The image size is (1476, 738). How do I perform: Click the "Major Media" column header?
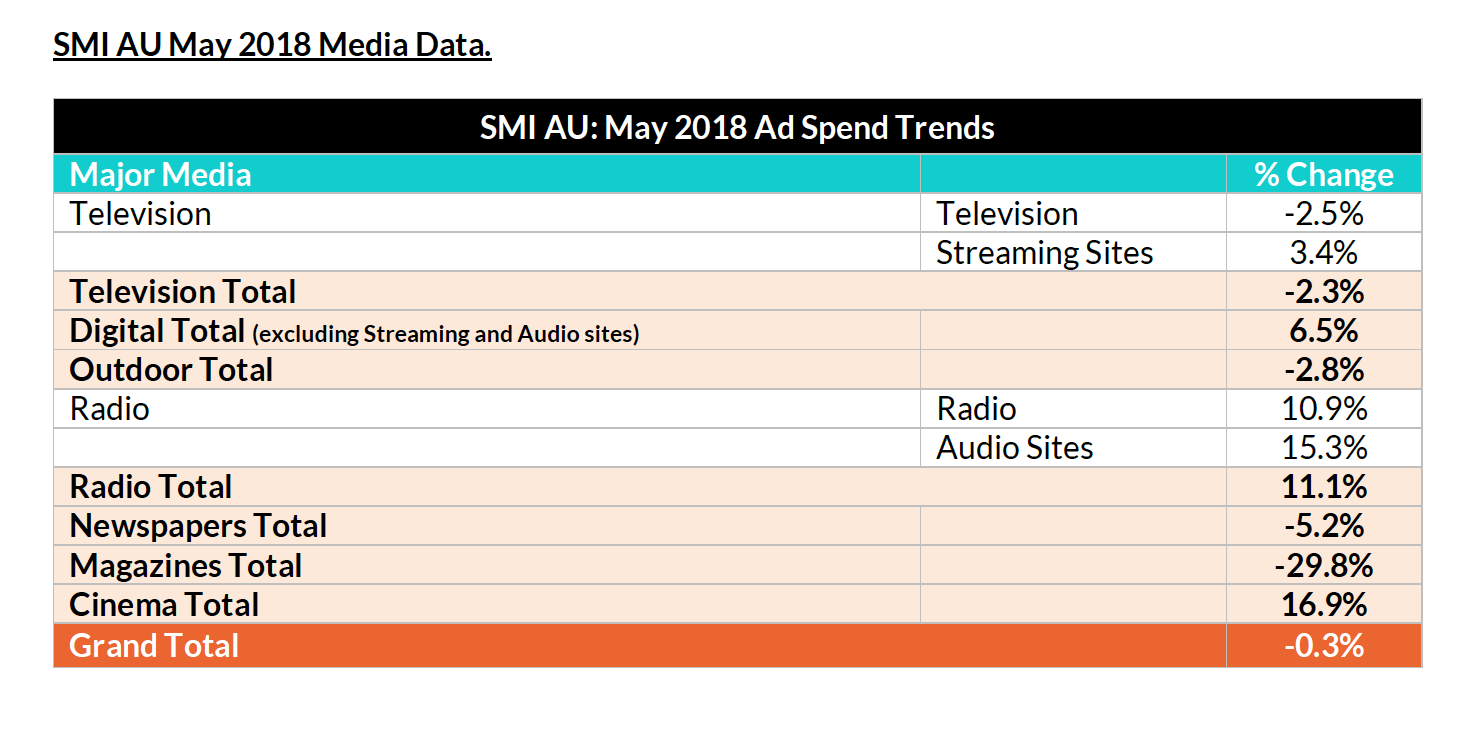(x=160, y=175)
